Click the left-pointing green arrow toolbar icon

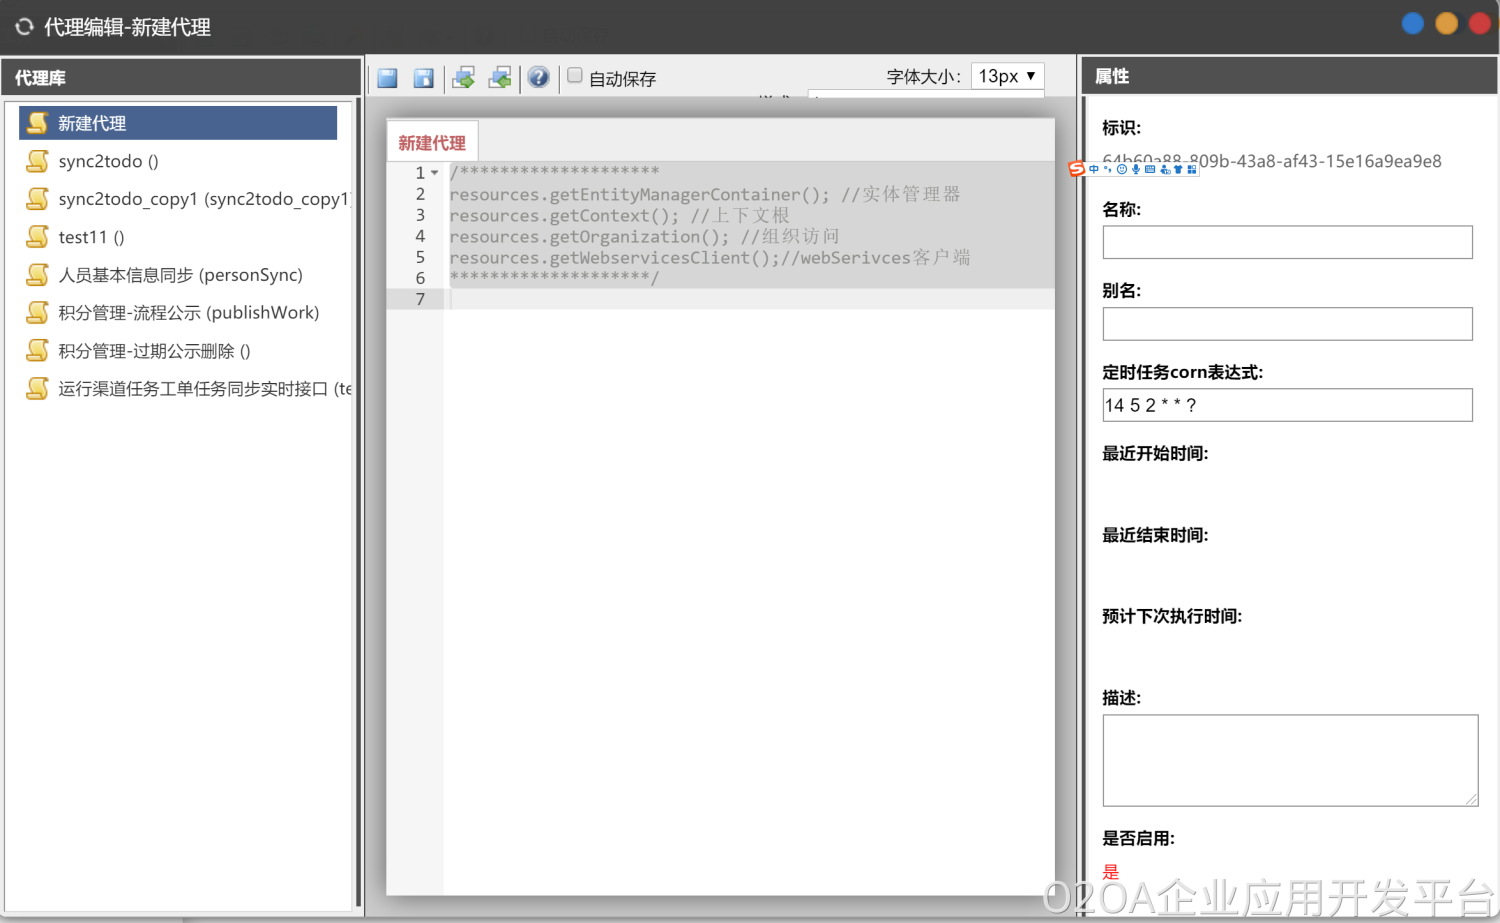click(x=500, y=78)
